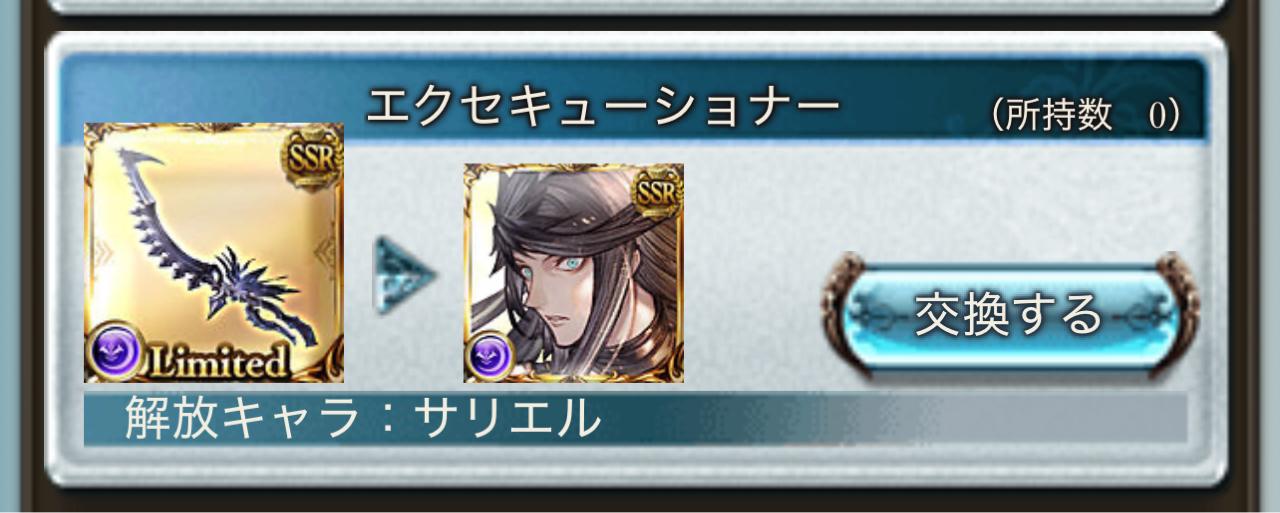Viewport: 1280px width, 513px height.
Task: Select the Sariel character portrait
Action: point(574,273)
